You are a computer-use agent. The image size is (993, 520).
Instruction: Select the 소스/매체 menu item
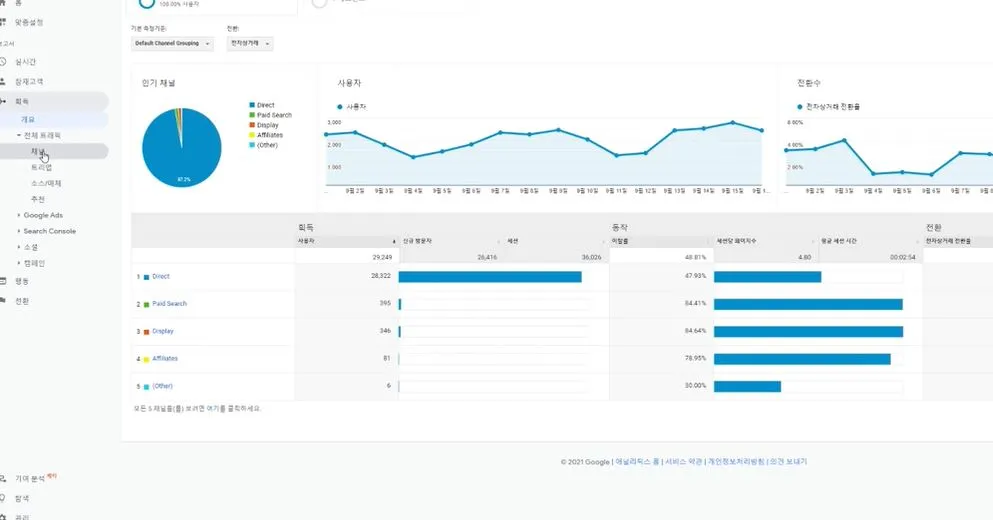46,183
